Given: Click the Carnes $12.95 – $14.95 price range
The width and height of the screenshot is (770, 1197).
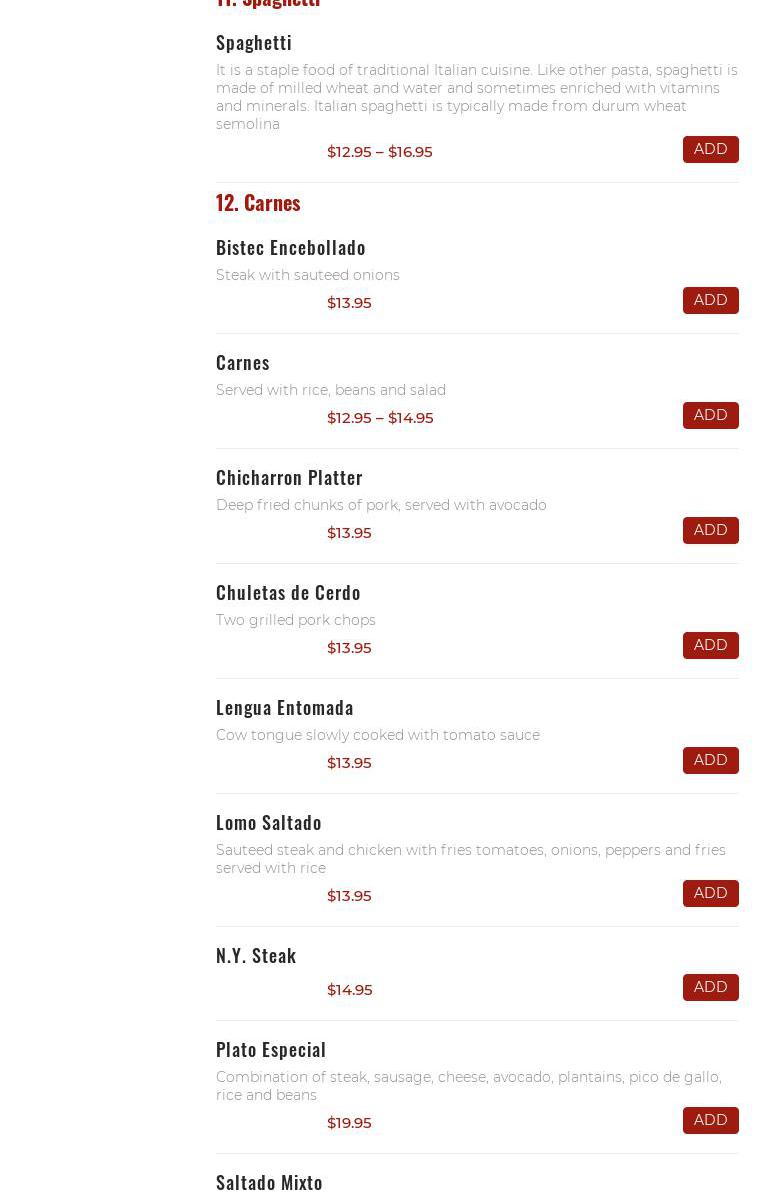Looking at the screenshot, I should (x=380, y=418).
